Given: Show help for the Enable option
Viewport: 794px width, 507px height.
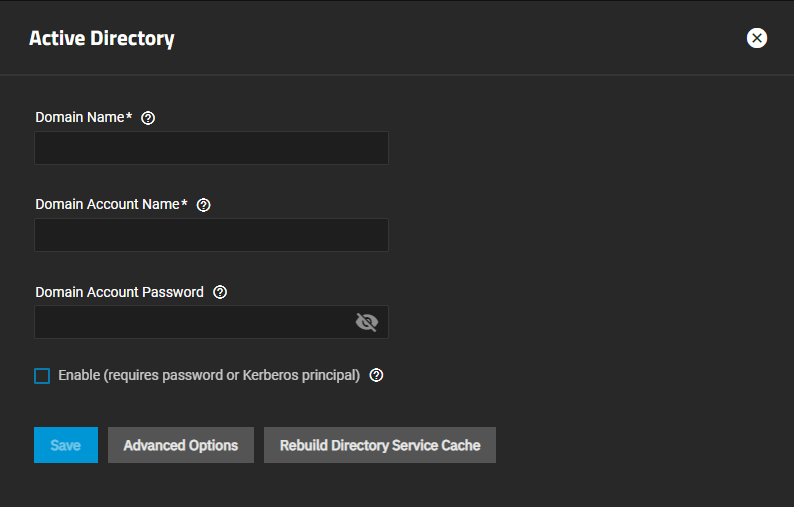Looking at the screenshot, I should coord(376,376).
